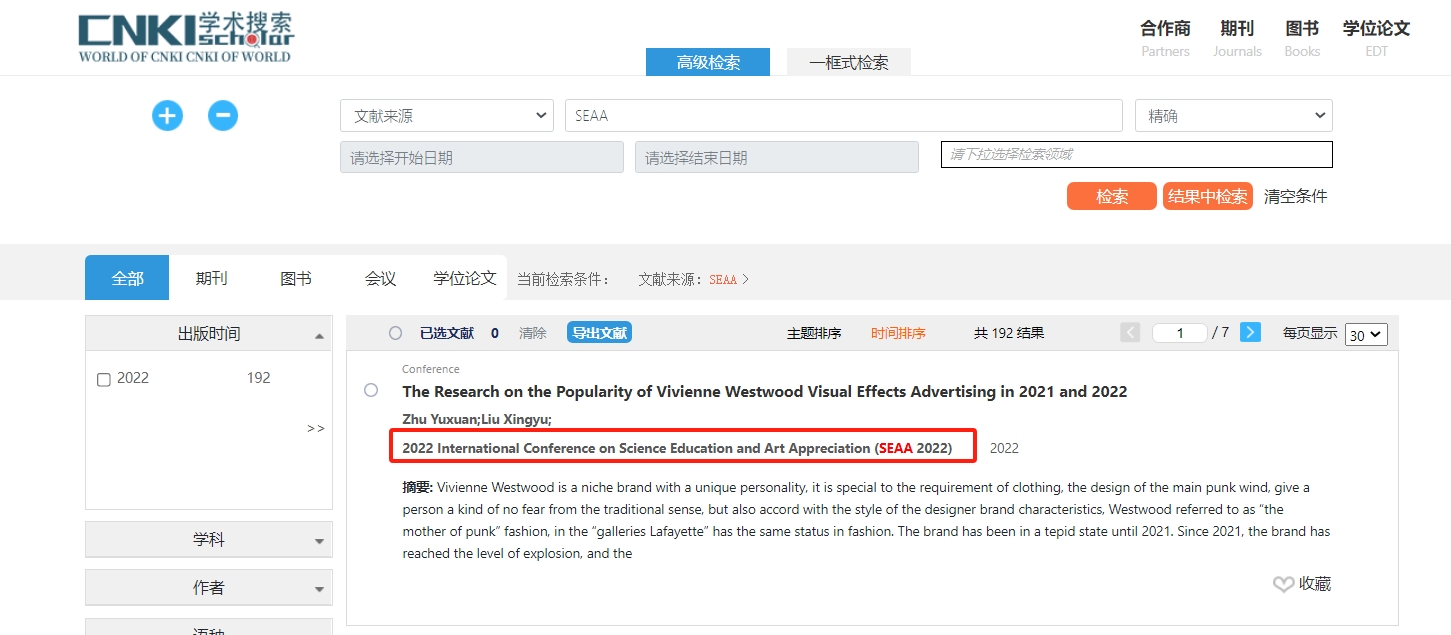This screenshot has width=1451, height=635.
Task: Open 期刊 Journals in top navigation
Action: tap(1237, 38)
